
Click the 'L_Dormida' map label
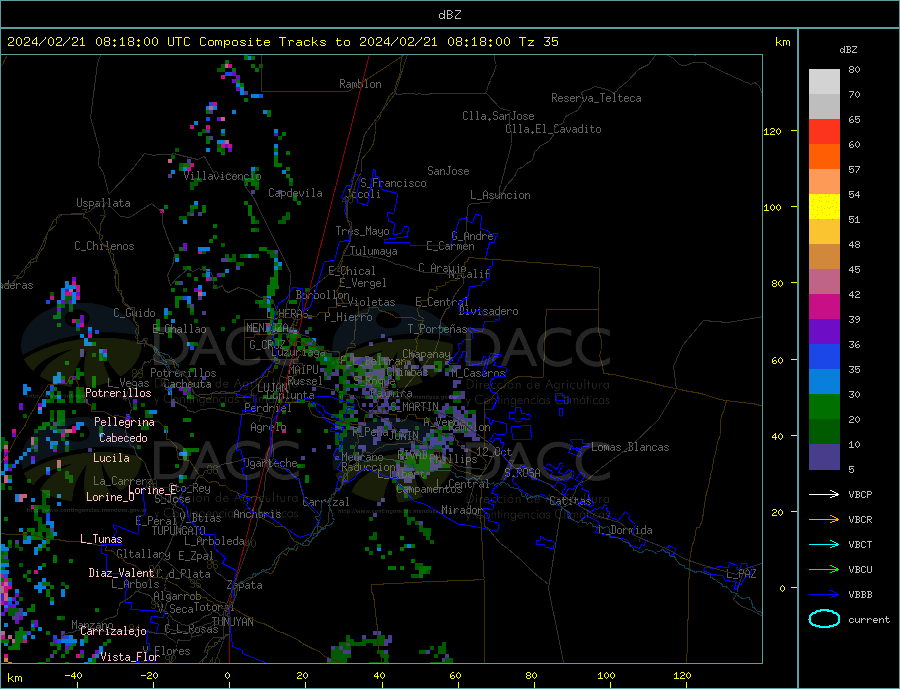(626, 530)
